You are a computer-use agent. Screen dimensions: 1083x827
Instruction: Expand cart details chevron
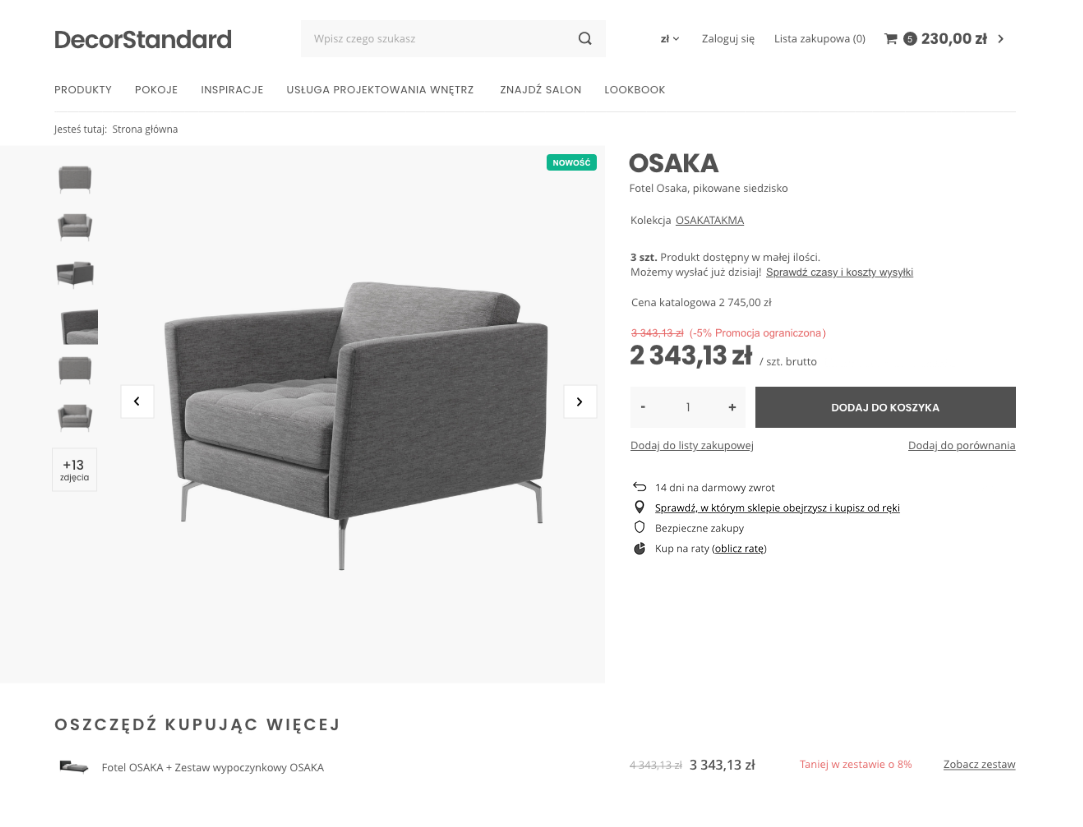[x=1001, y=39]
